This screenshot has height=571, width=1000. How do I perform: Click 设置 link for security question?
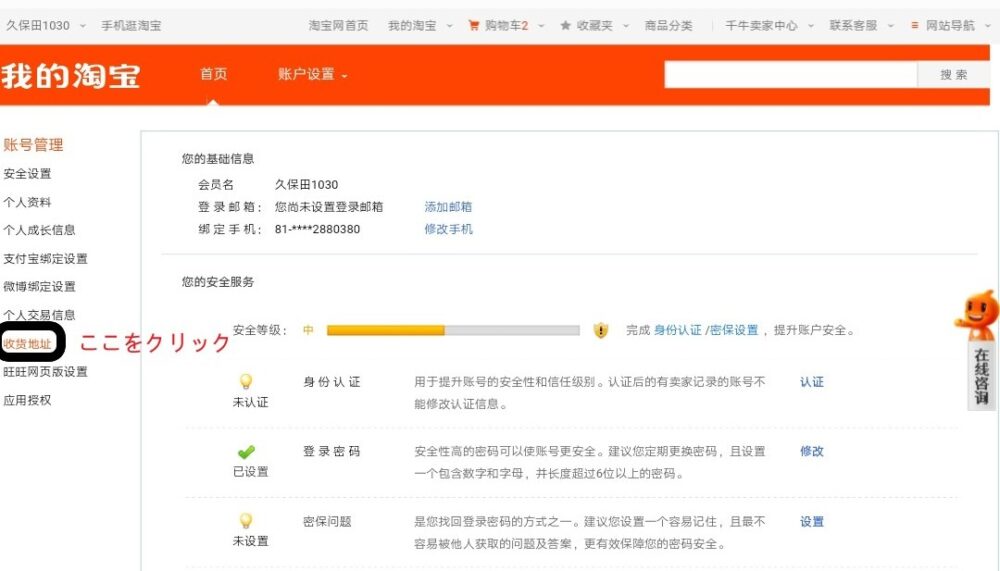[x=812, y=522]
